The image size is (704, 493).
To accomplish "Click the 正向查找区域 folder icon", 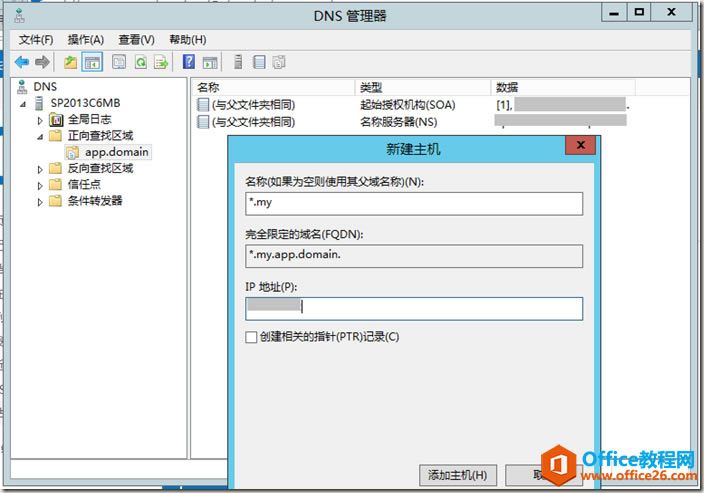I will pos(55,136).
